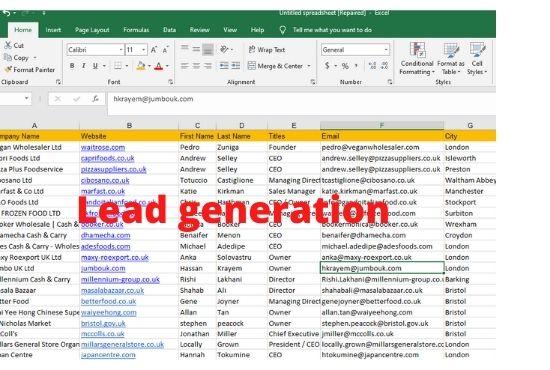Image resolution: width=550 pixels, height=370 pixels.
Task: Align text left in the cell
Action: 185,66
